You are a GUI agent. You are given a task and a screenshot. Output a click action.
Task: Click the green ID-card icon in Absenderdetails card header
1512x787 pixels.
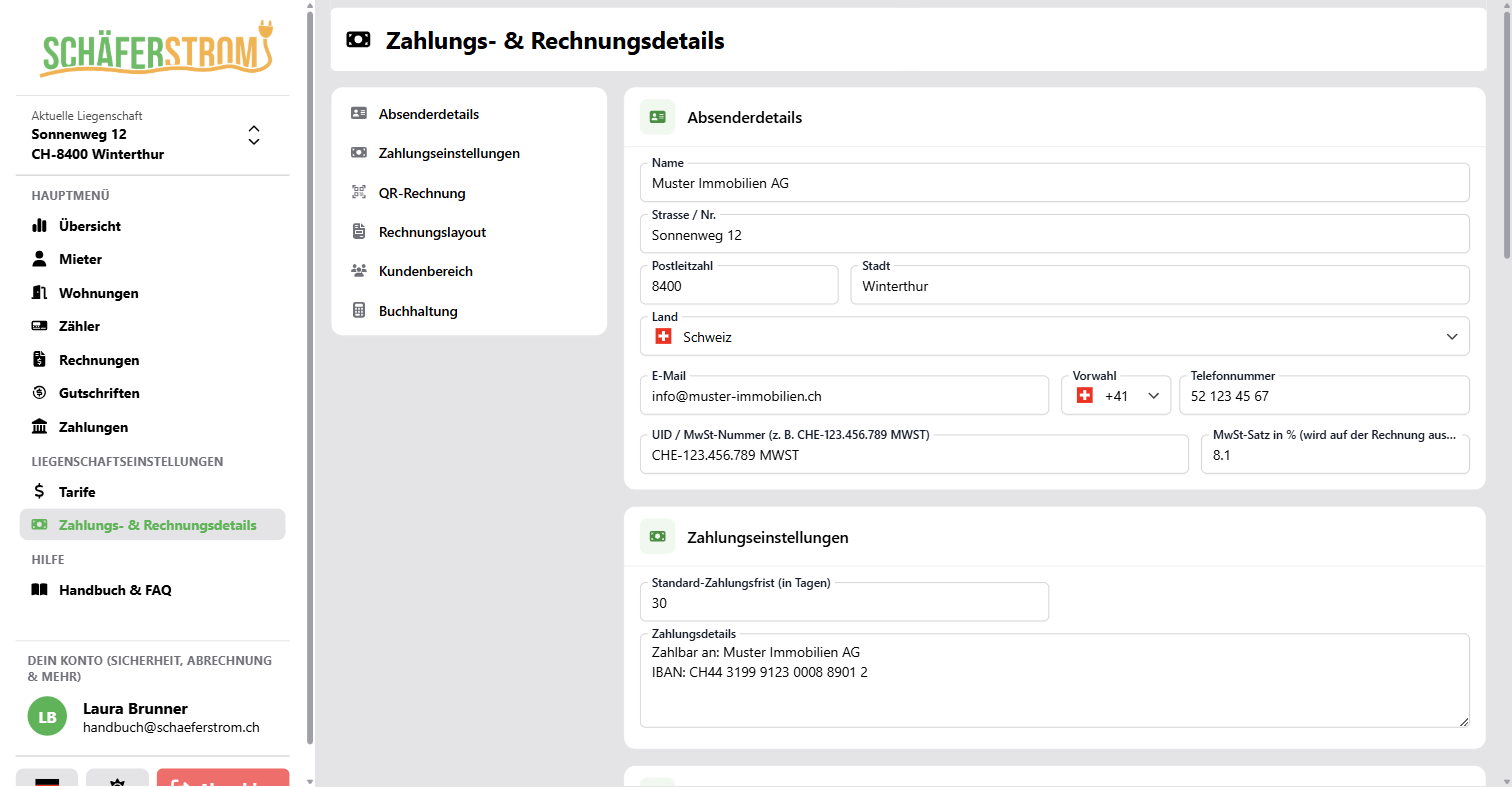click(657, 117)
